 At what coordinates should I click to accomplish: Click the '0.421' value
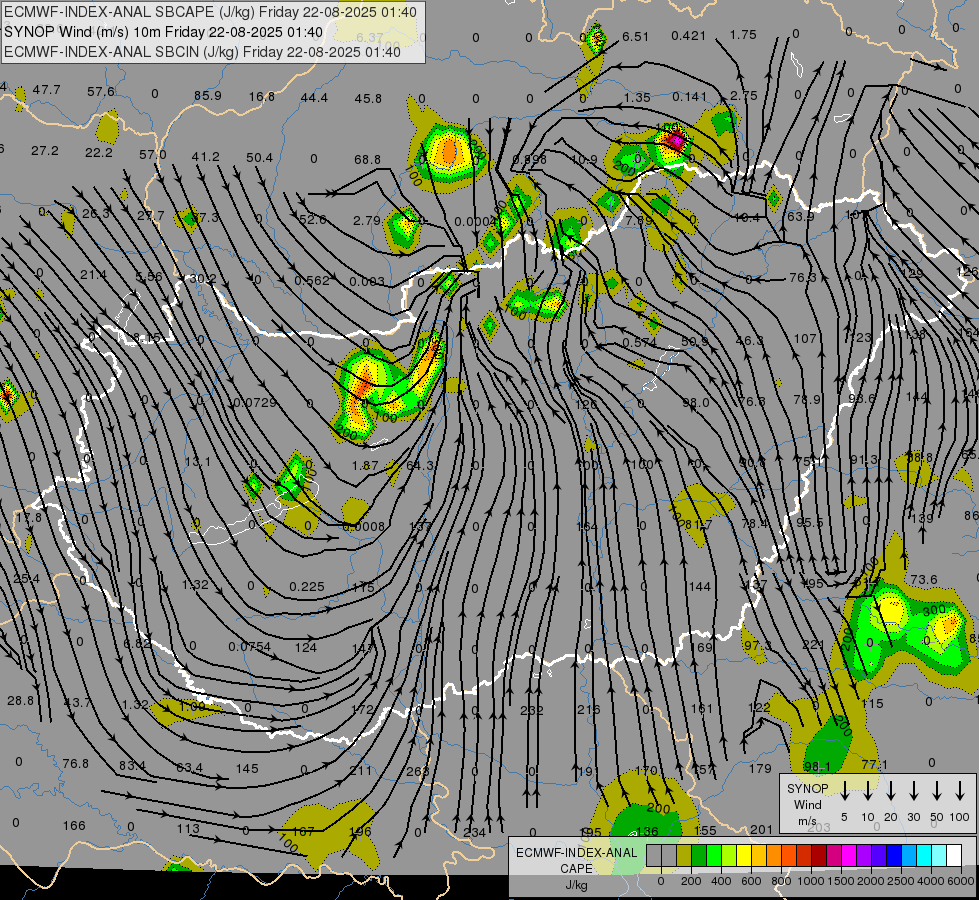[688, 36]
